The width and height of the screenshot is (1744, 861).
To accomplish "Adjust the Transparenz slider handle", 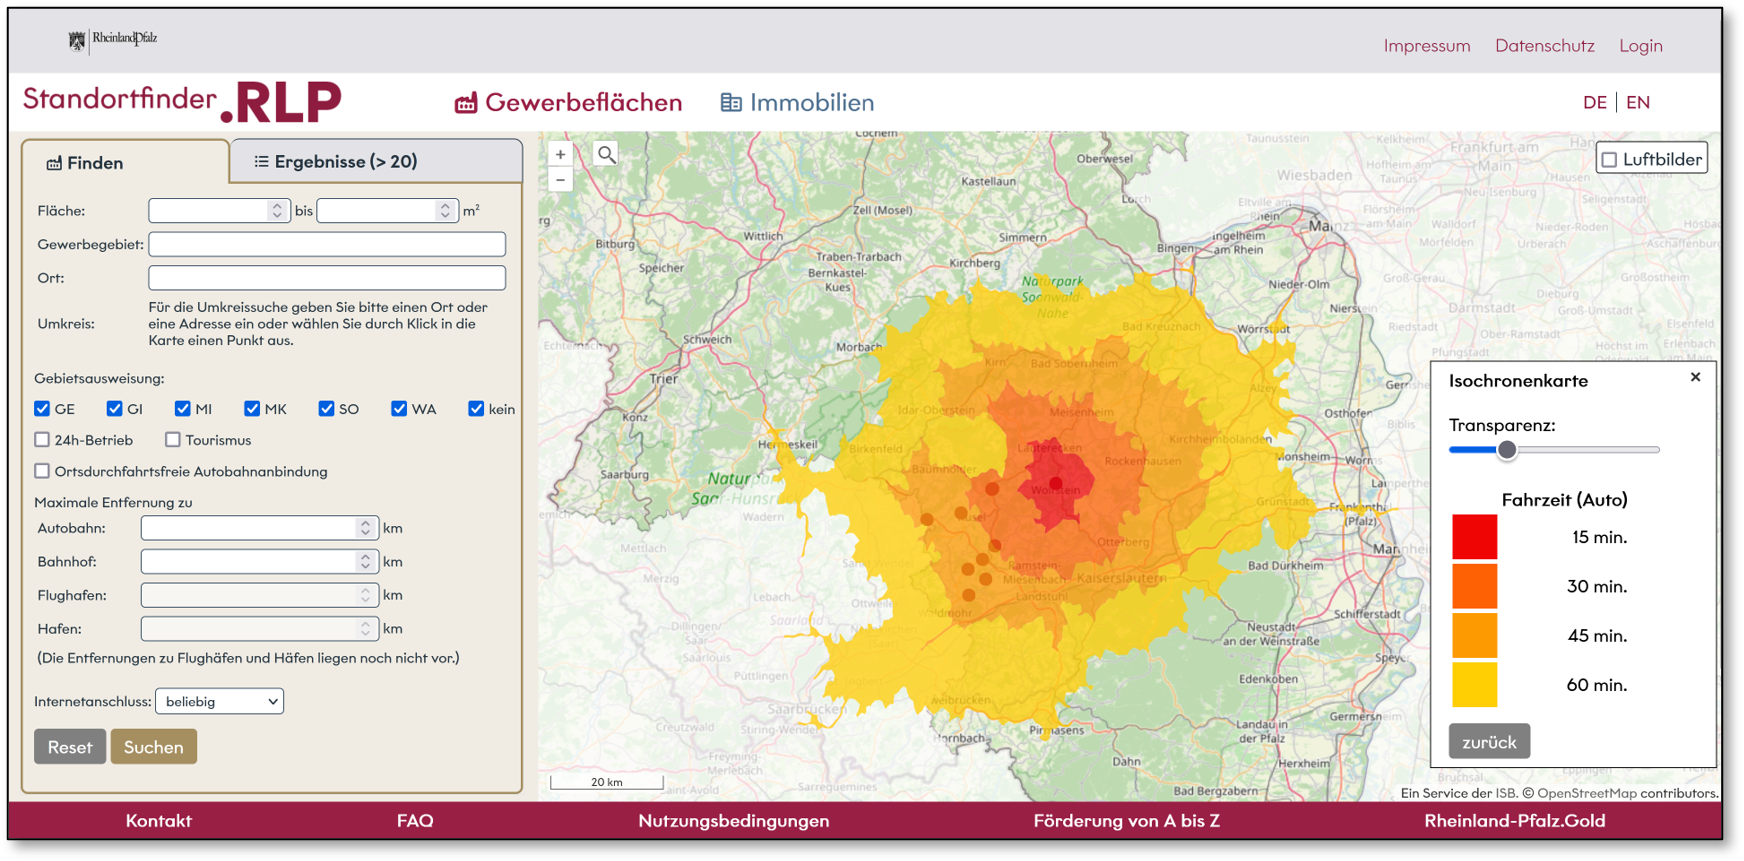I will tap(1507, 450).
